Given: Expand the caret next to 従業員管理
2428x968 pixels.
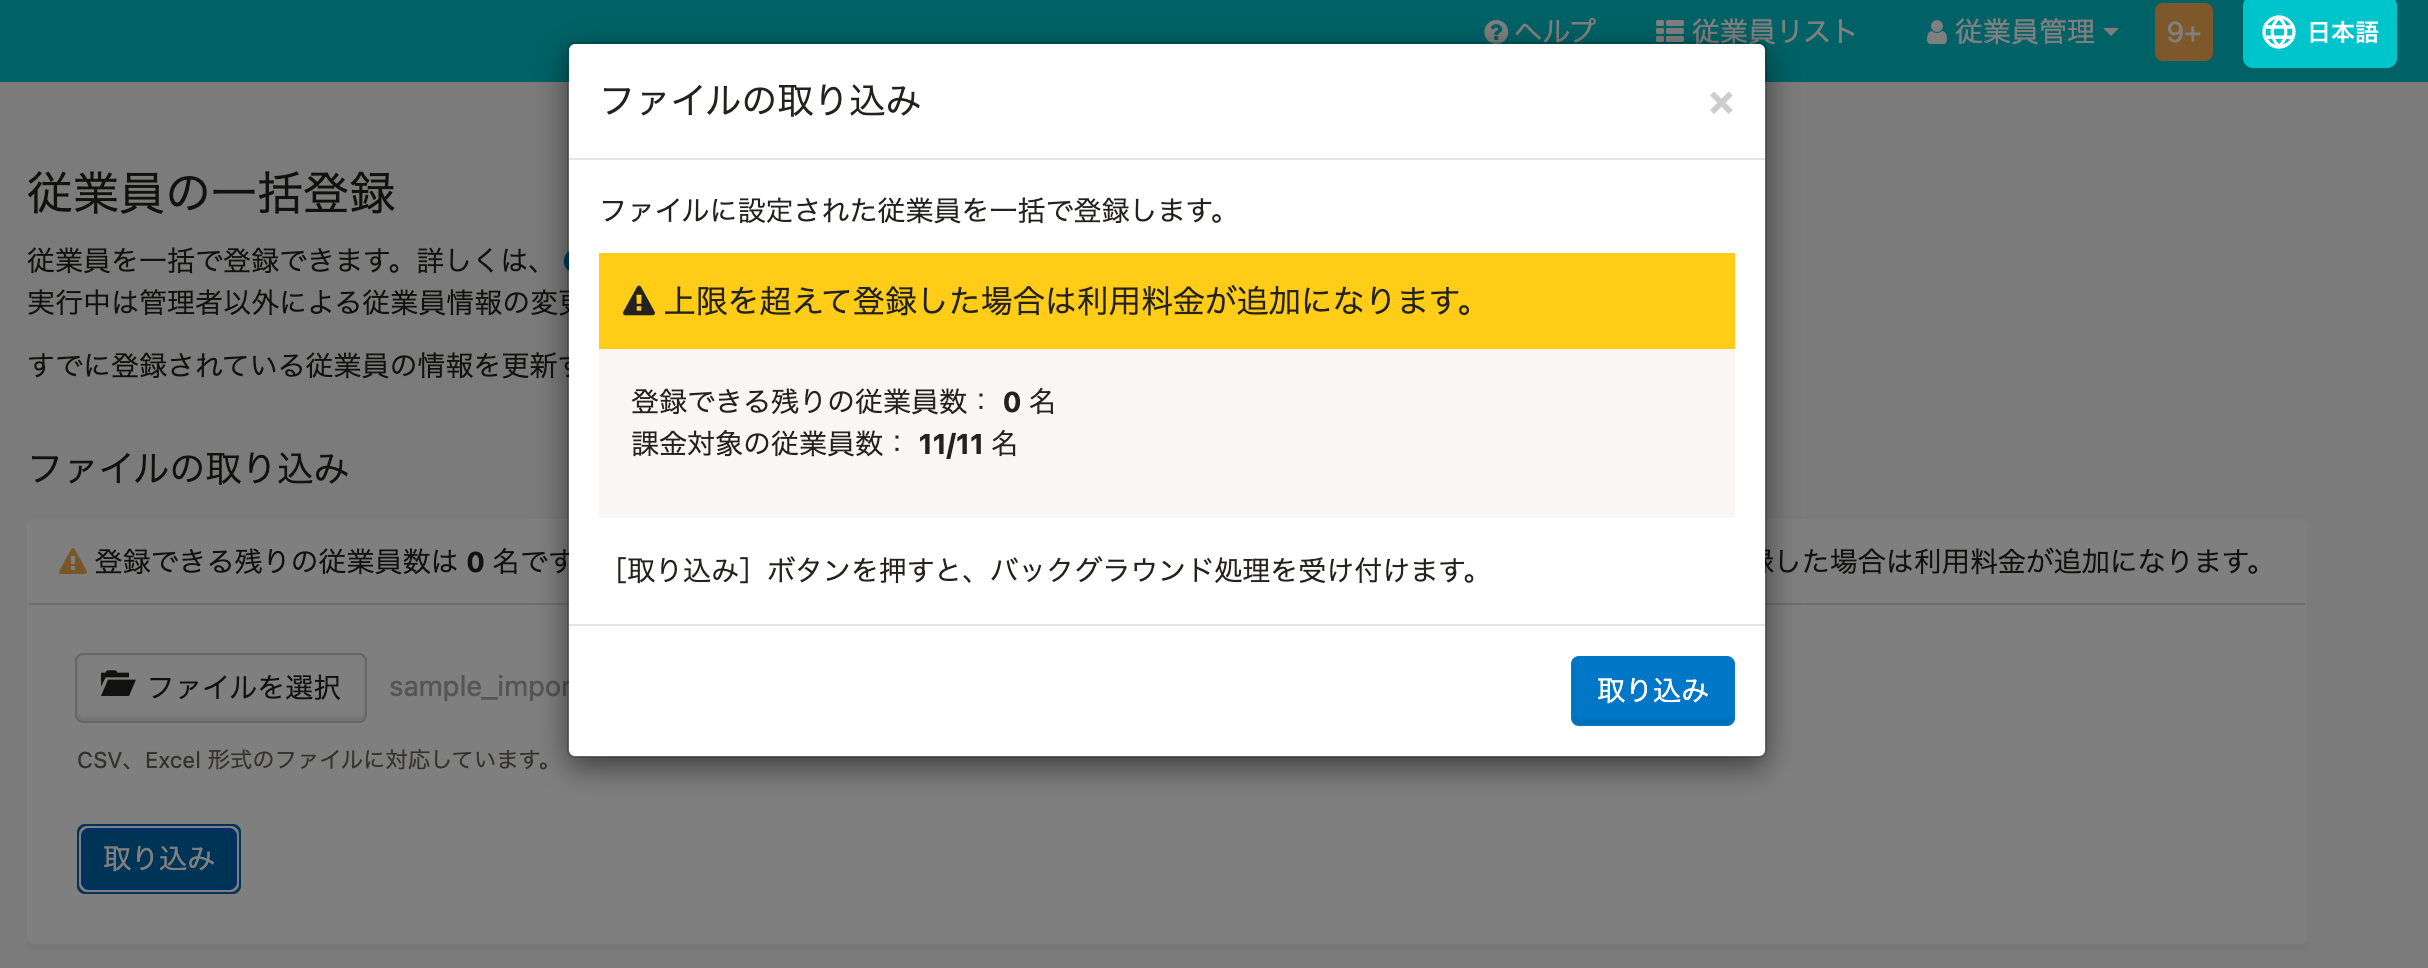Looking at the screenshot, I should (x=2110, y=31).
